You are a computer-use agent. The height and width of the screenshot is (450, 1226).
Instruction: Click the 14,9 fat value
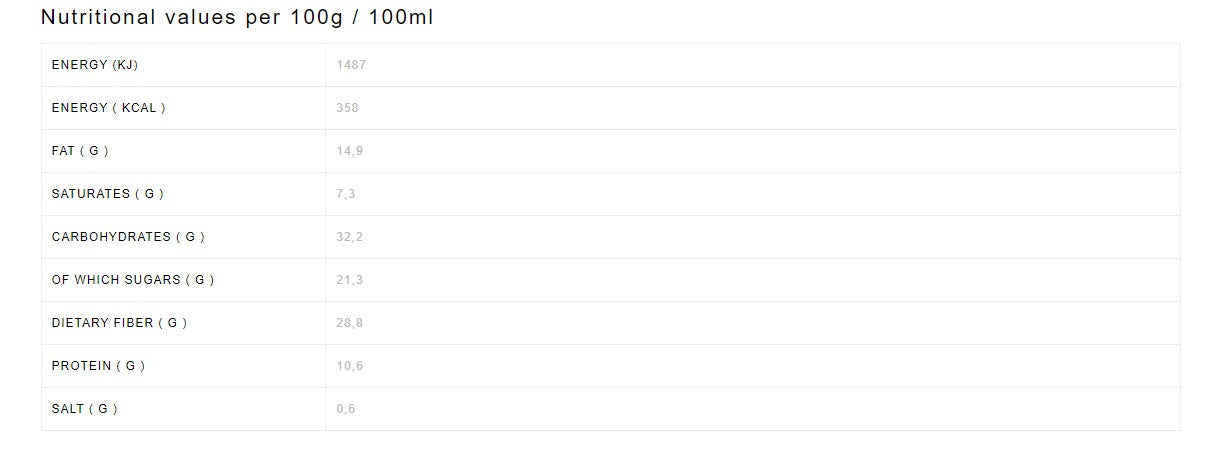349,151
